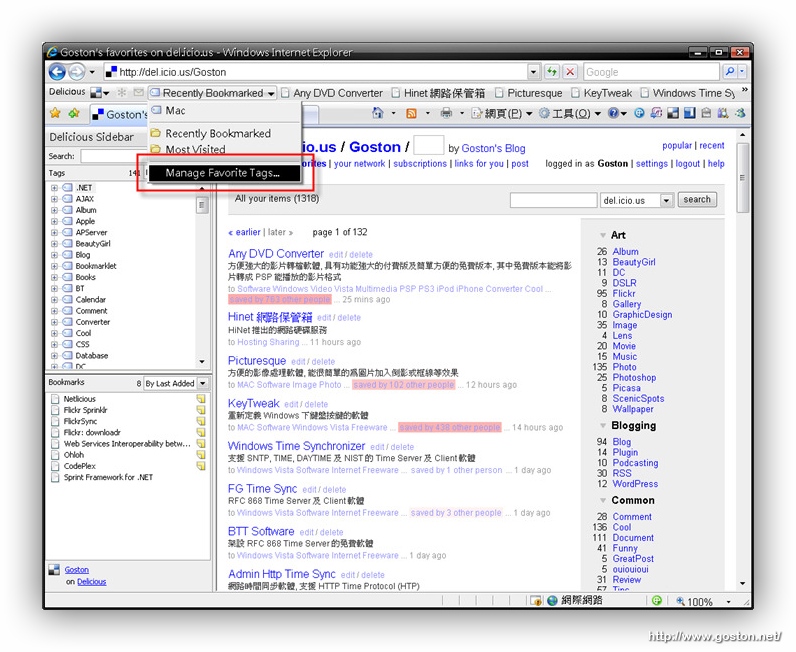Open Favorites Center star icon
The image size is (796, 652).
(x=55, y=113)
